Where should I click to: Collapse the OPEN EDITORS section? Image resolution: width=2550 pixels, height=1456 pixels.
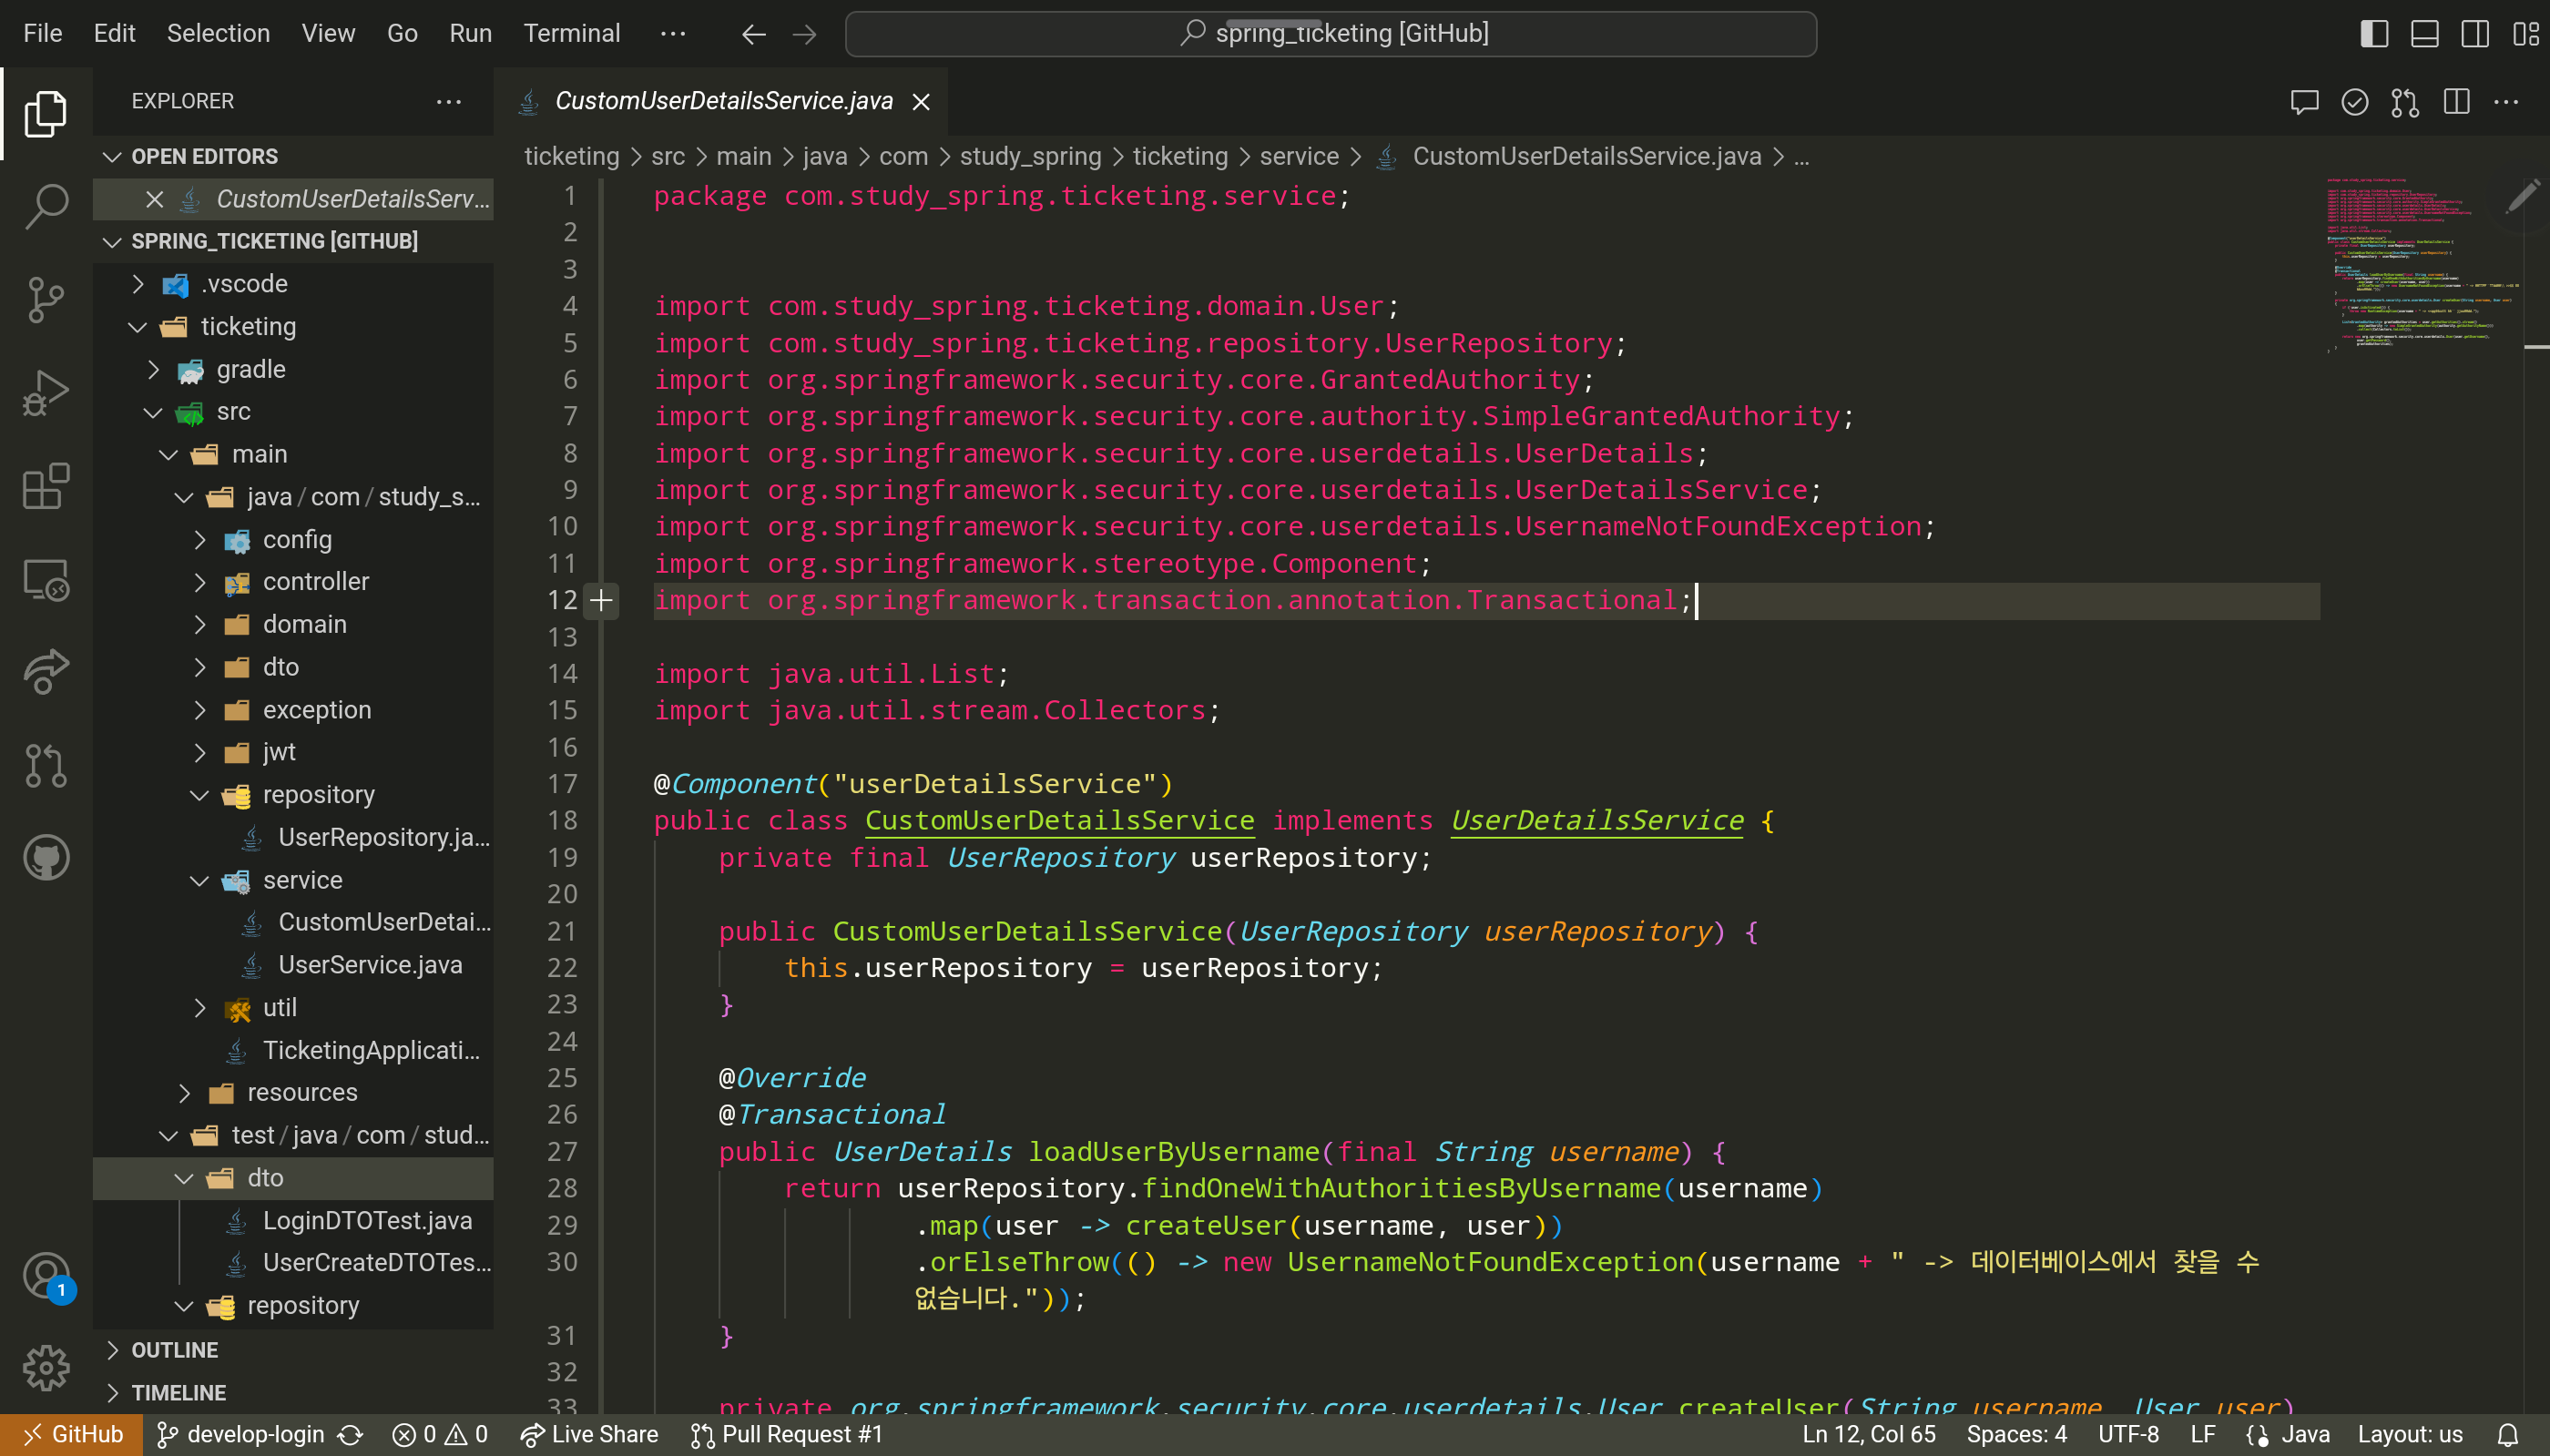click(204, 156)
